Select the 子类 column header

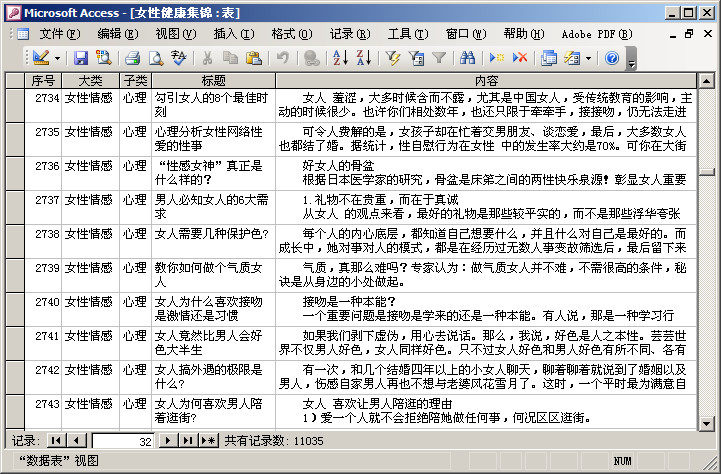tap(136, 81)
